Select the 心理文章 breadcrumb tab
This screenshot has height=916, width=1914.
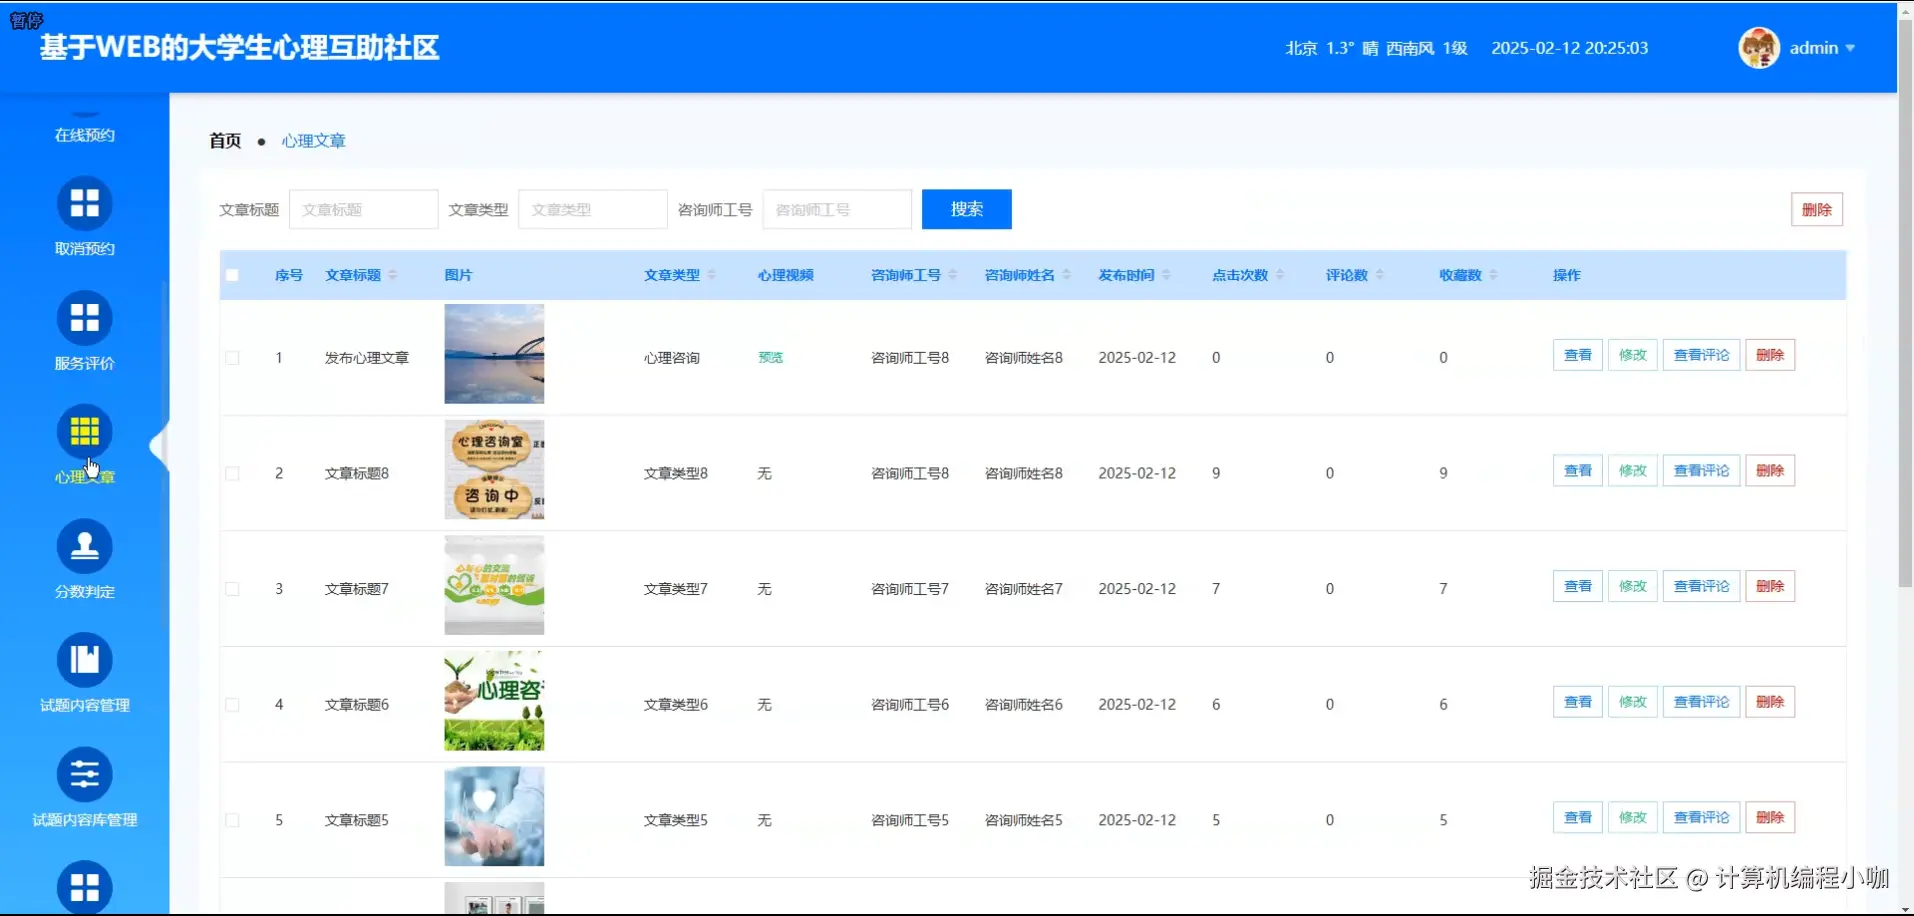click(x=312, y=140)
